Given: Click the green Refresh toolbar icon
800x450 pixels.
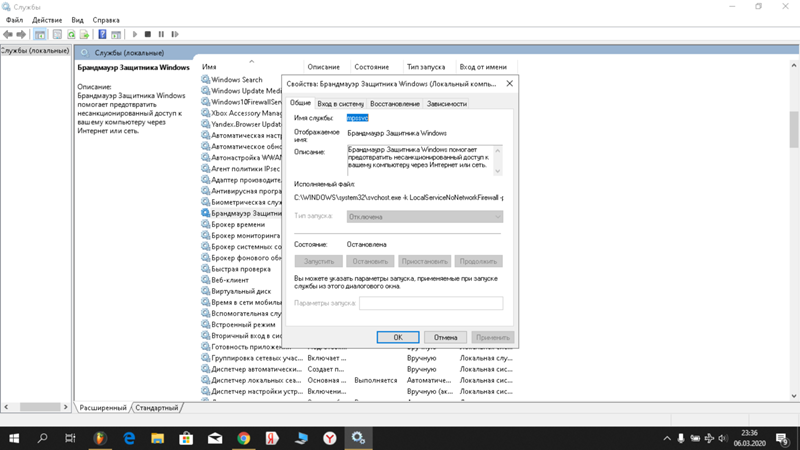Looking at the screenshot, I should (71, 34).
